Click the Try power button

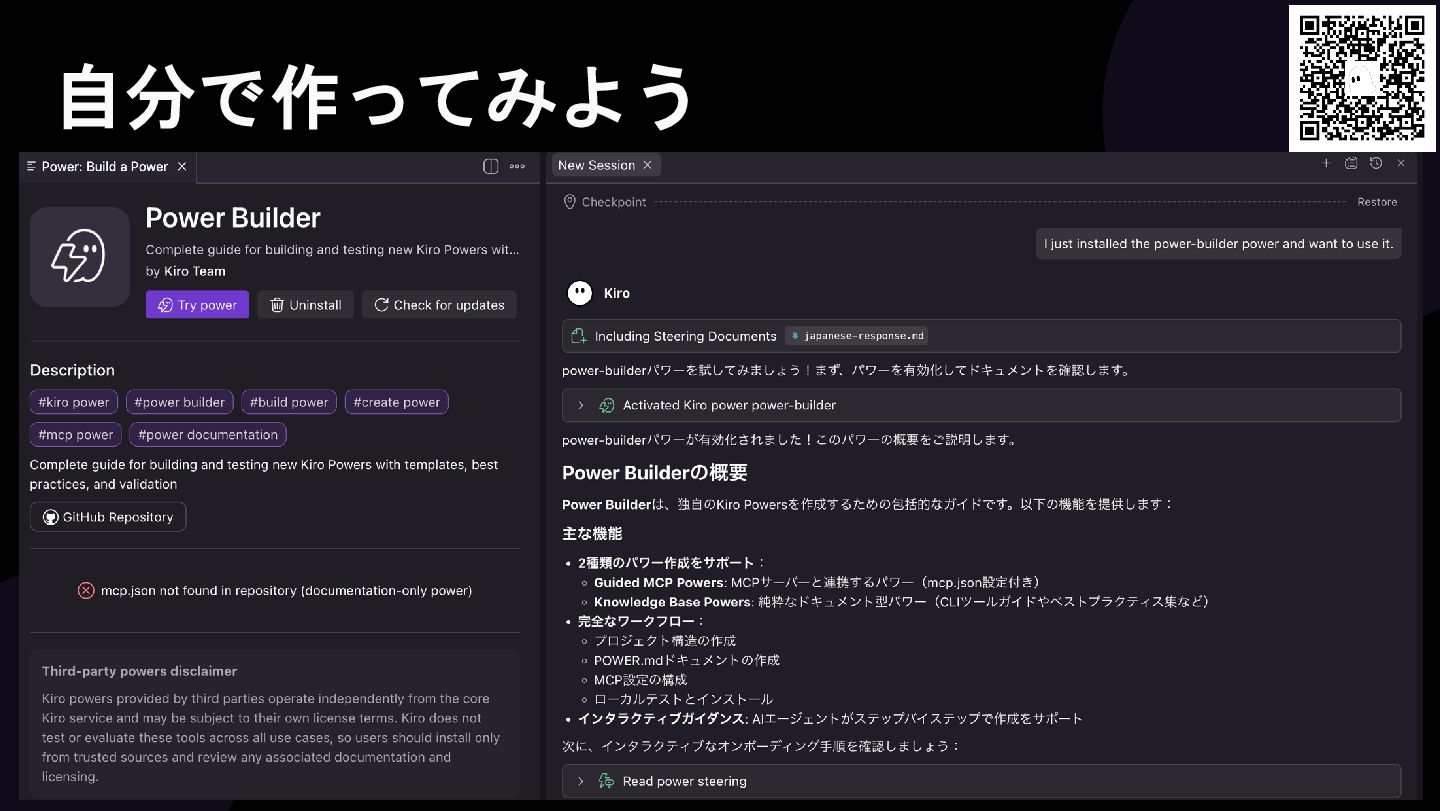point(197,305)
